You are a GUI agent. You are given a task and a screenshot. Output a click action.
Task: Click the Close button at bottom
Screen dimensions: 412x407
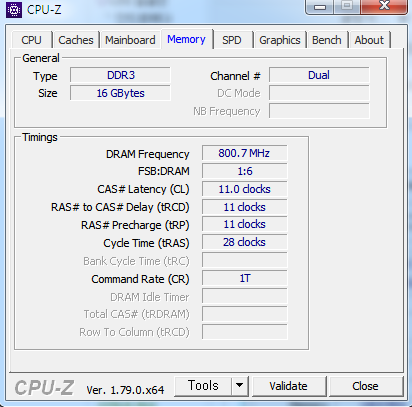click(x=365, y=386)
